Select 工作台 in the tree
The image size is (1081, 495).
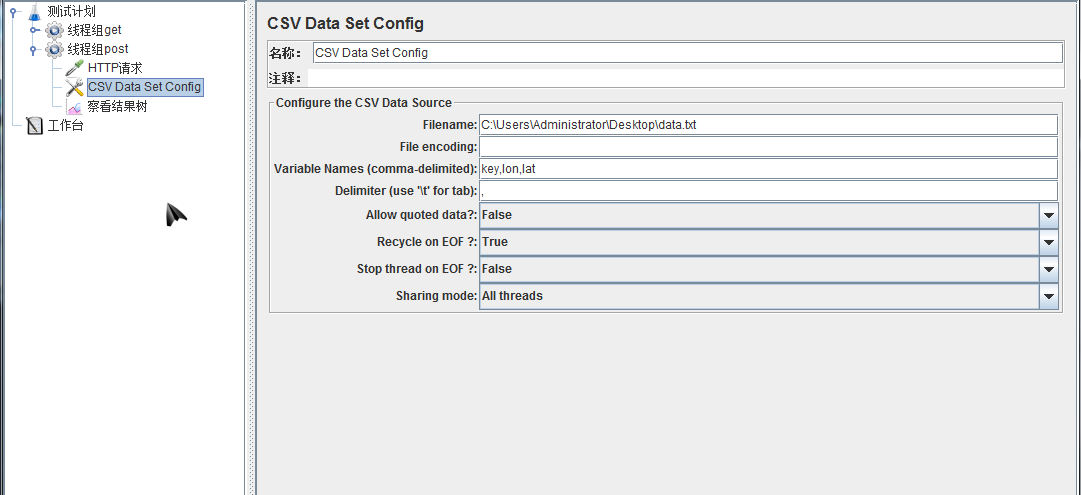tap(65, 126)
